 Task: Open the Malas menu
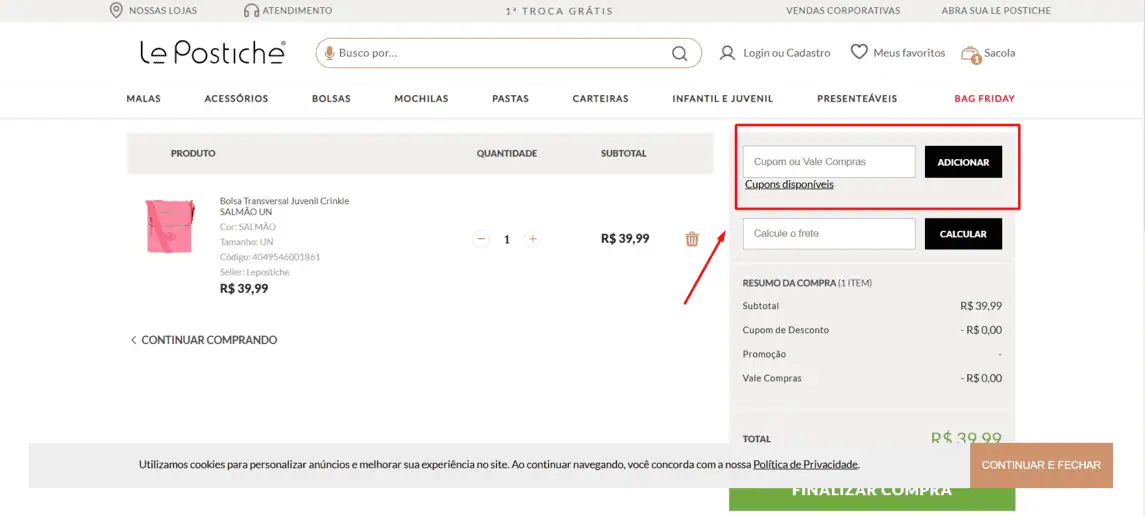pos(143,99)
